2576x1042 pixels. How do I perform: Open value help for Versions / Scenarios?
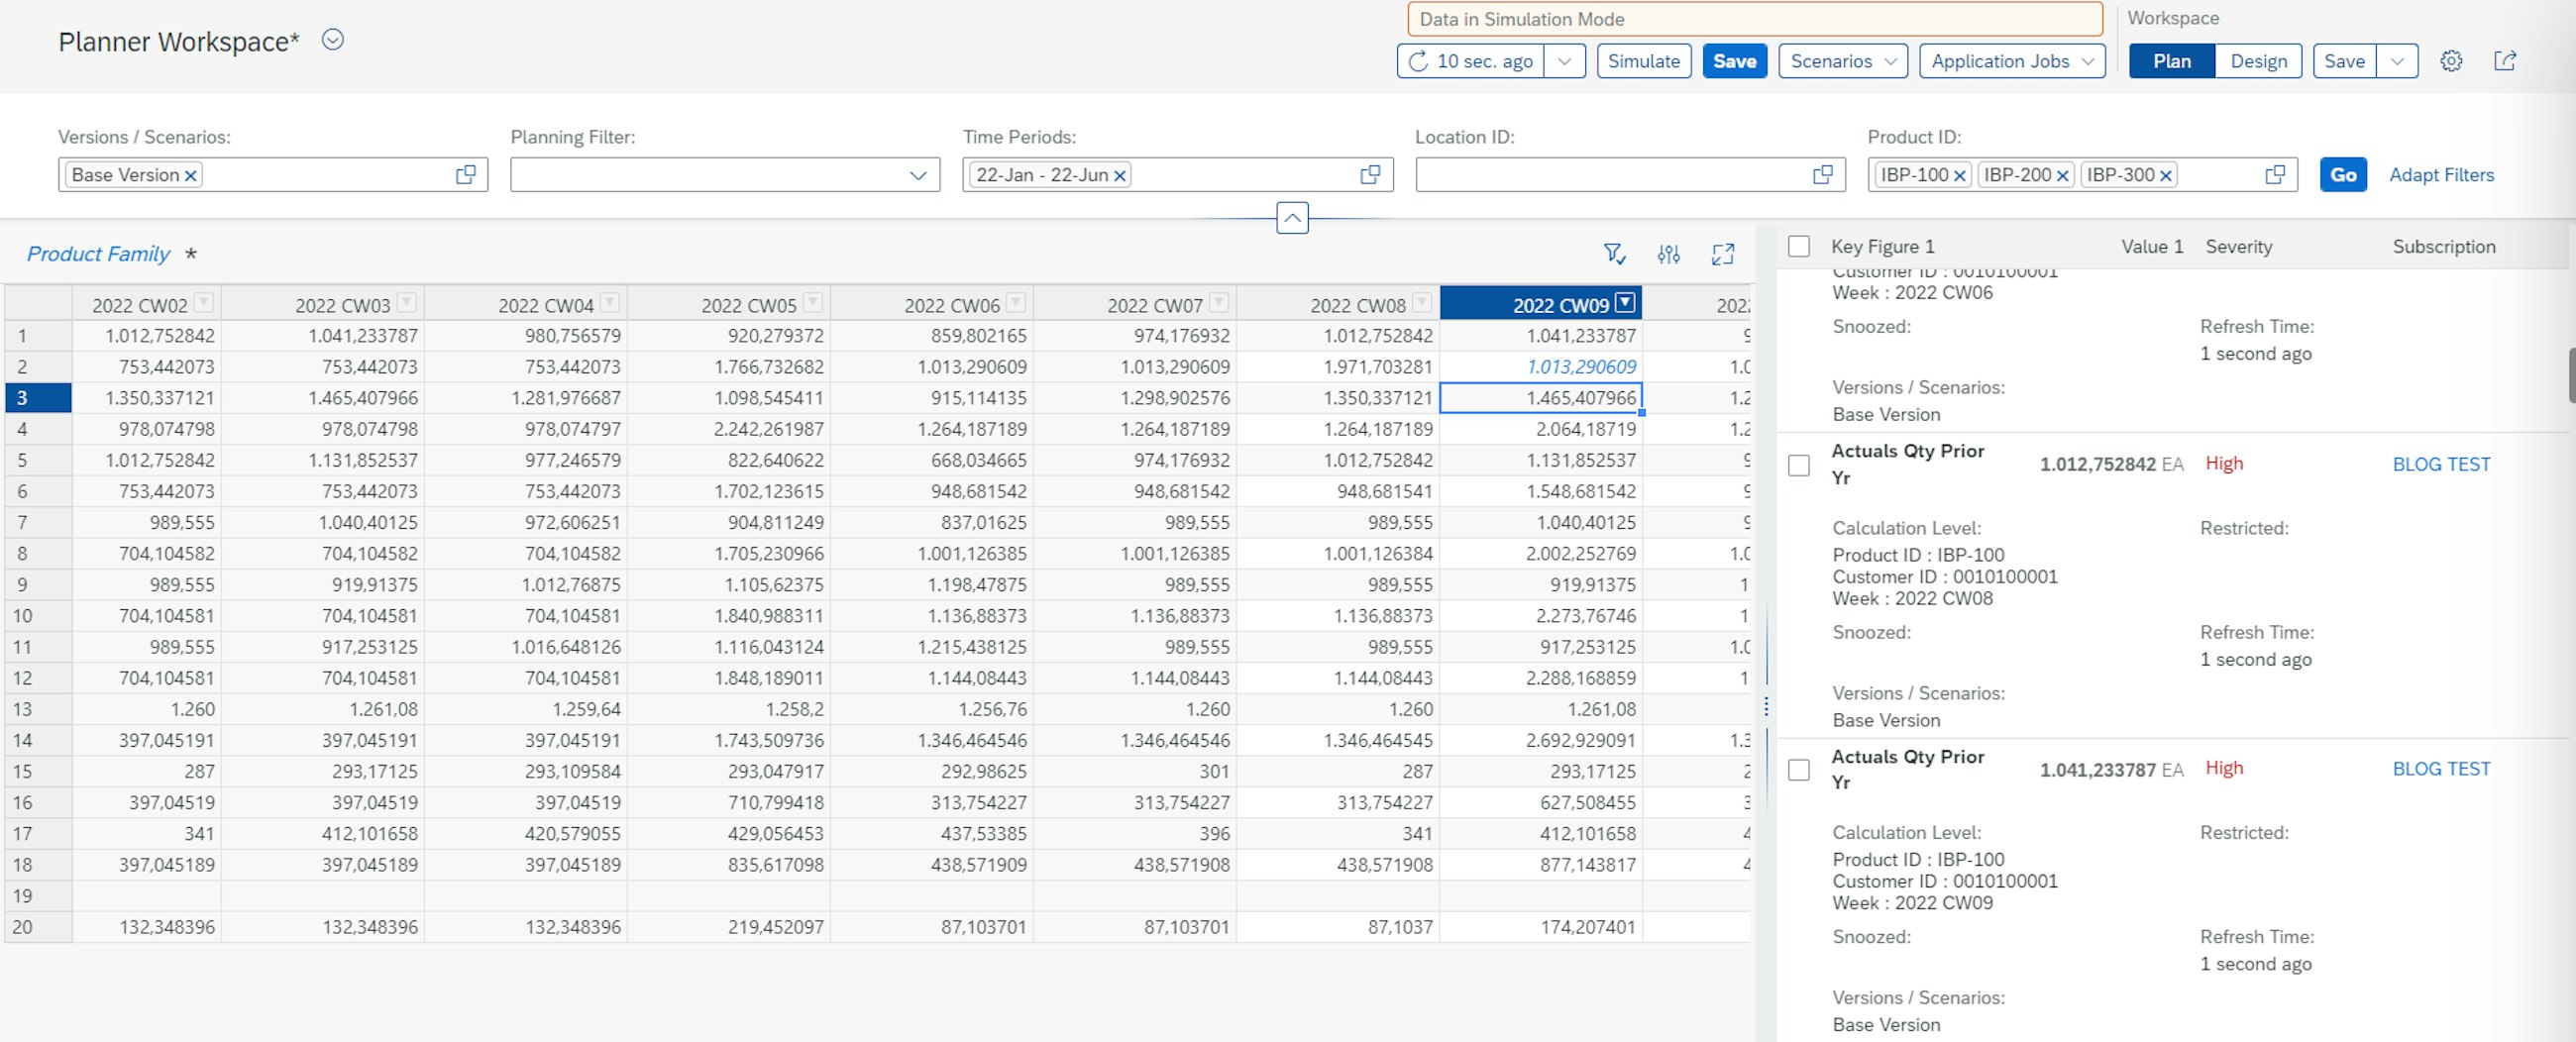coord(466,175)
